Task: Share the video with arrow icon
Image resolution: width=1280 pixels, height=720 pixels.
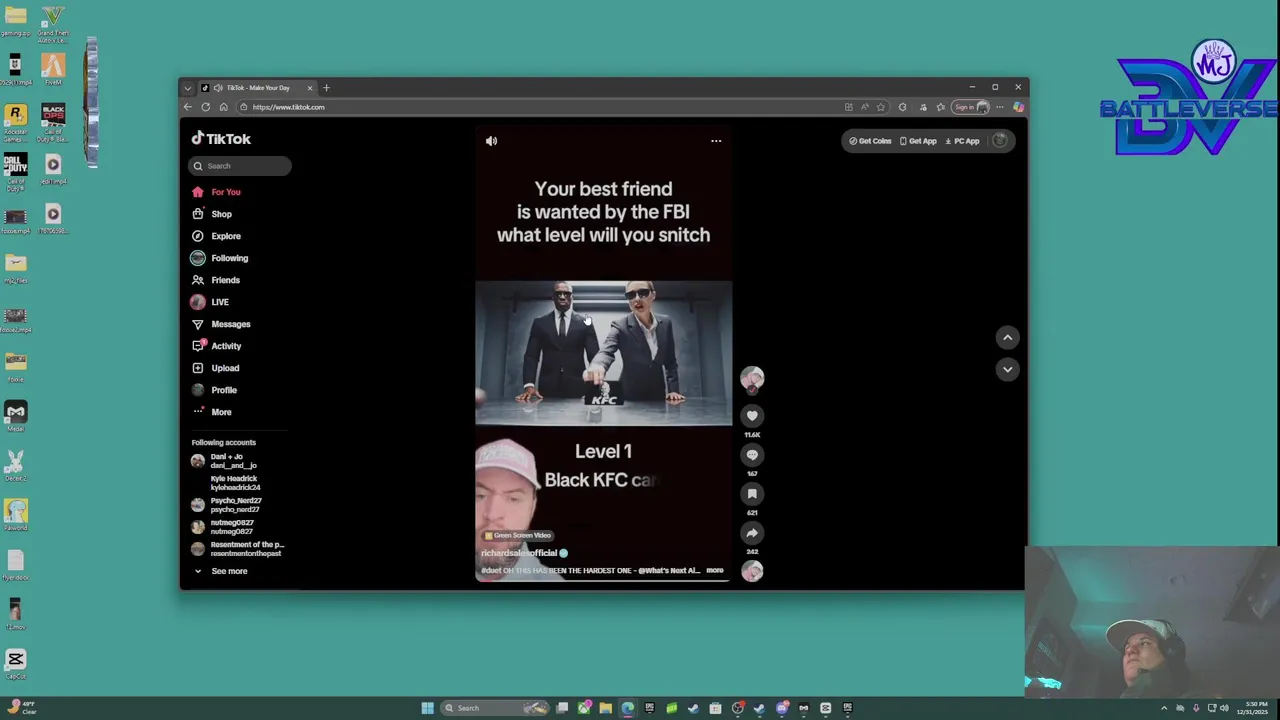Action: pyautogui.click(x=752, y=533)
